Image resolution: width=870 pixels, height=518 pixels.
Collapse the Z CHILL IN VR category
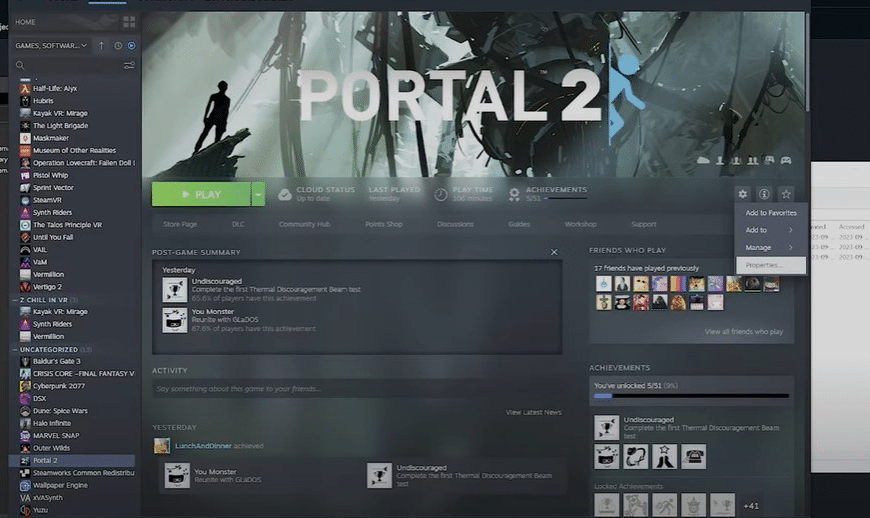click(x=15, y=299)
